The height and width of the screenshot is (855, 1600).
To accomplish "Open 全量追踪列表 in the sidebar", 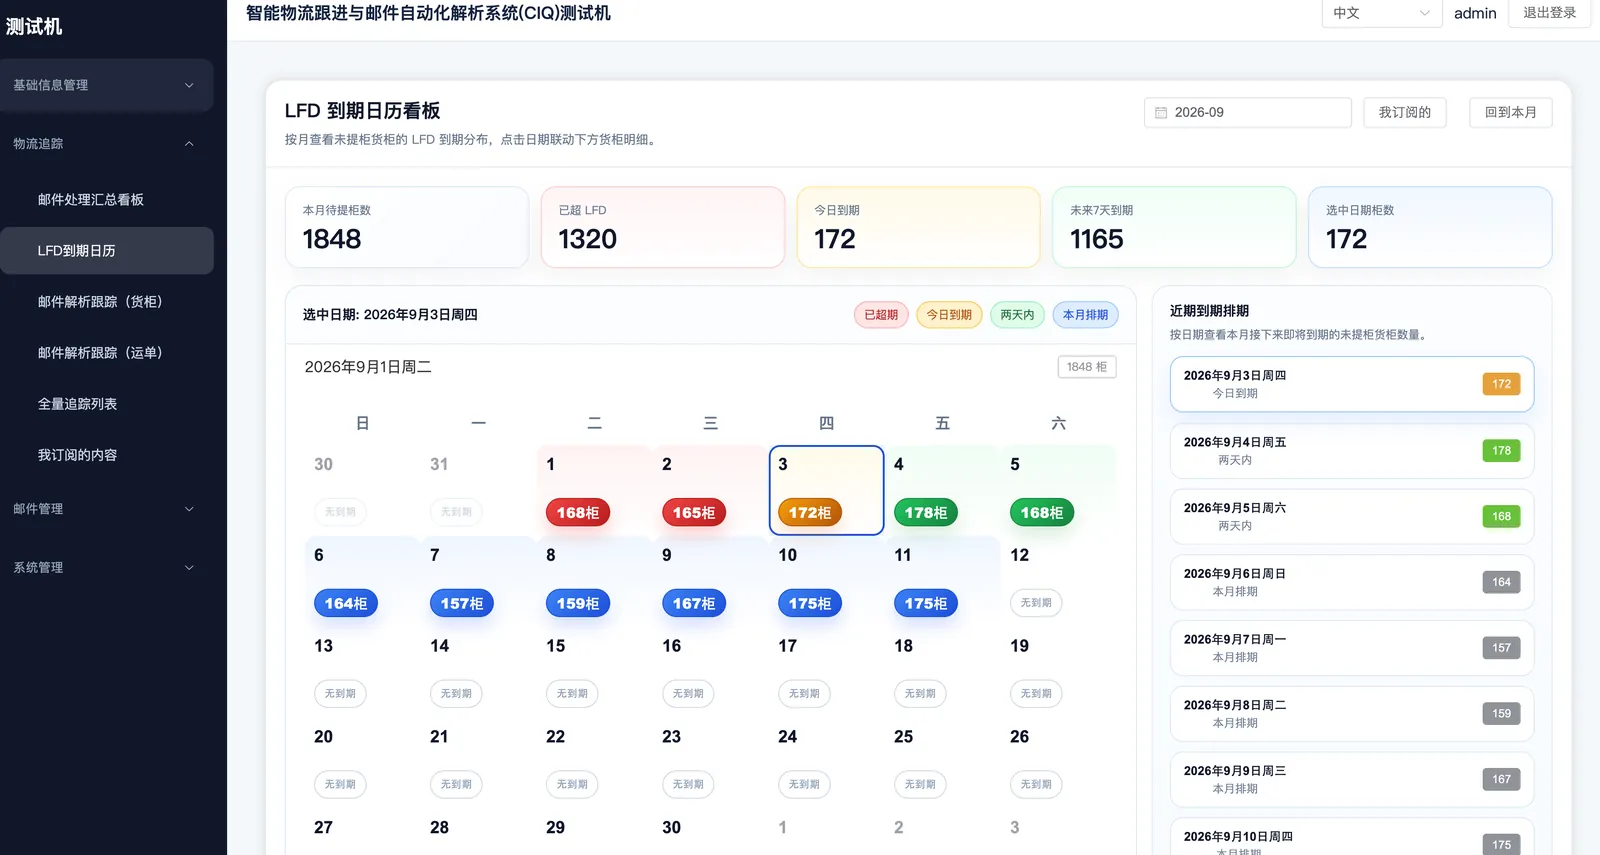I will [107, 404].
